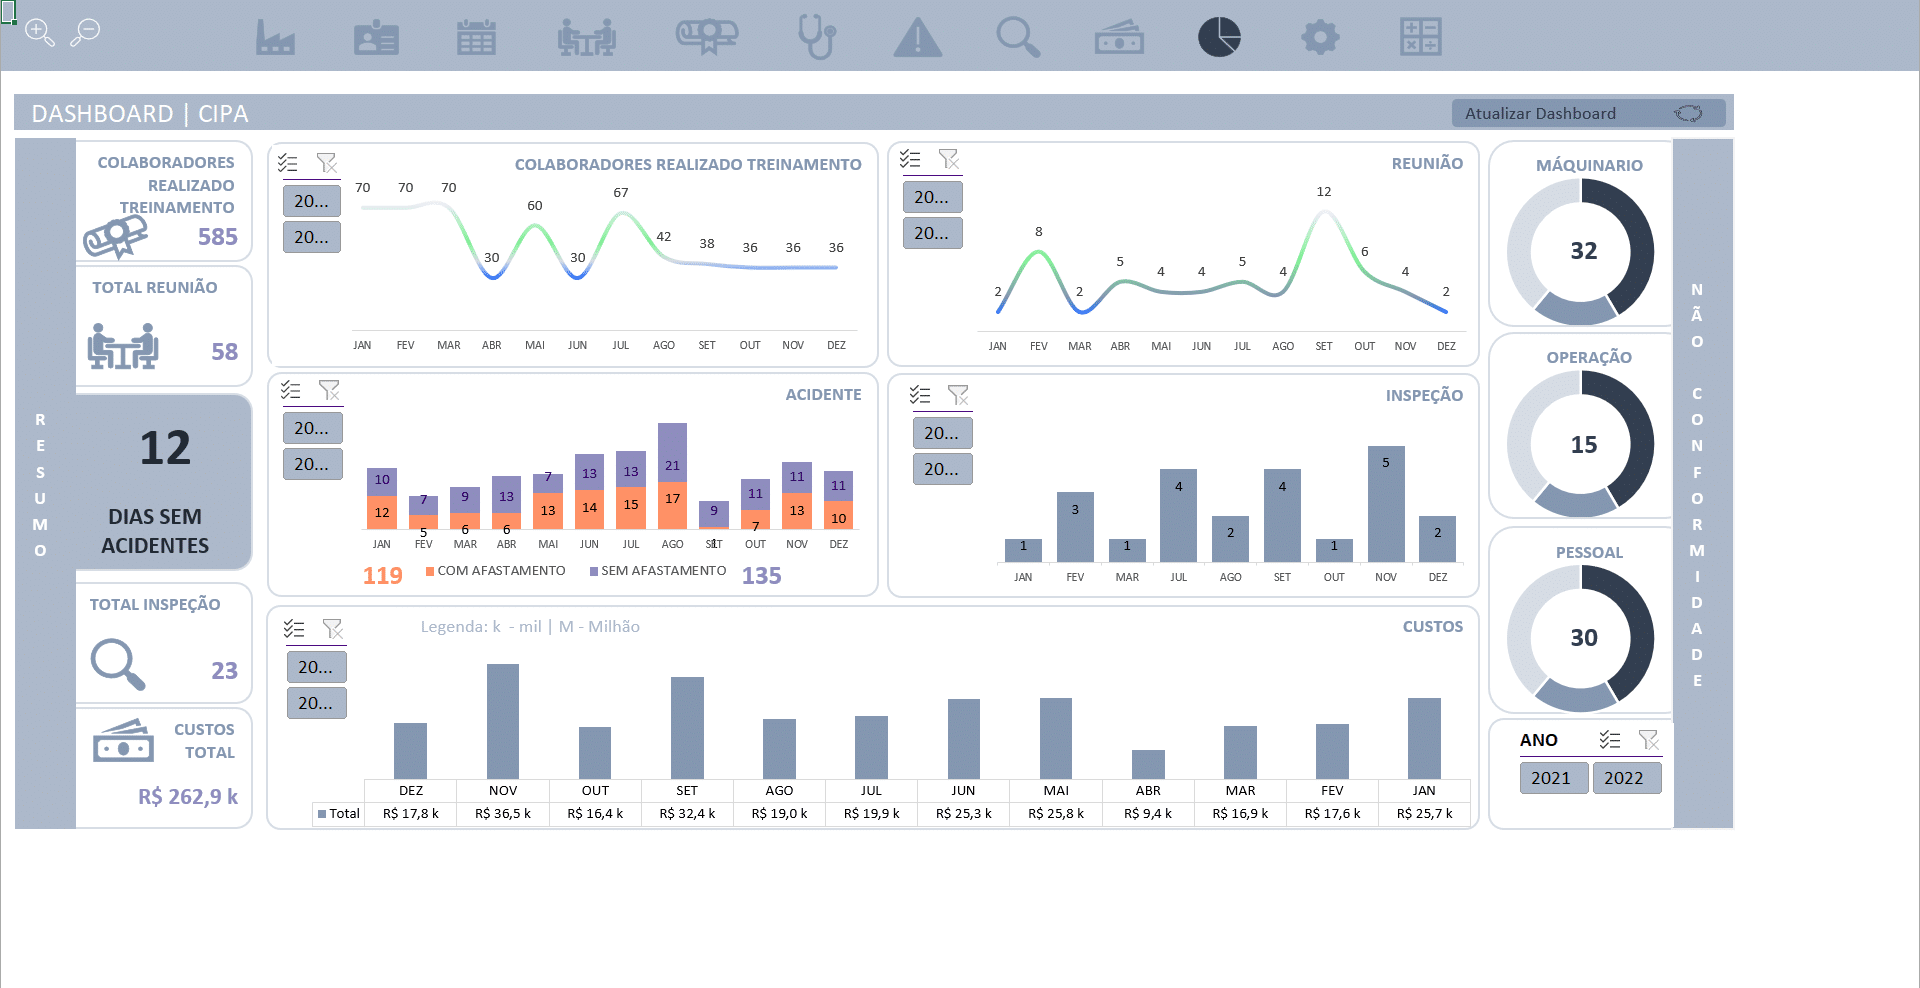Click the Máquinario donut chart value 32
Image resolution: width=1920 pixels, height=988 pixels.
[x=1583, y=251]
